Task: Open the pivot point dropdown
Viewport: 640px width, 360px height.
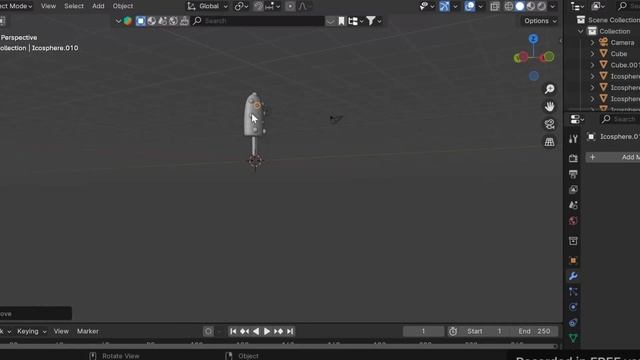Action: pyautogui.click(x=241, y=6)
